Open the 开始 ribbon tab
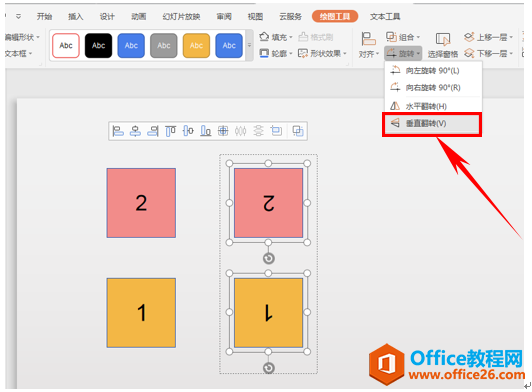This screenshot has height=392, width=532. (44, 16)
